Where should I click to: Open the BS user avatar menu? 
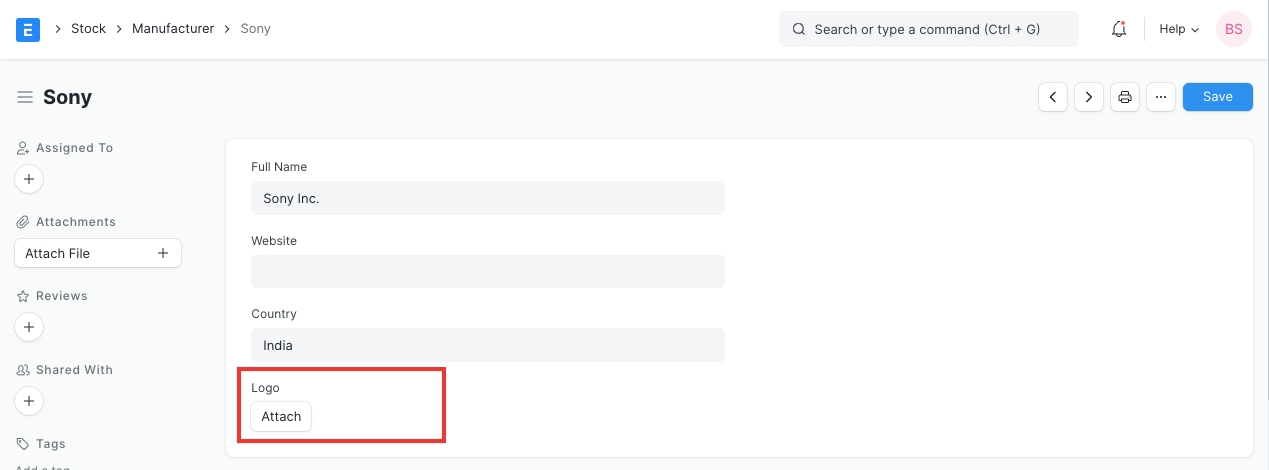[x=1233, y=29]
